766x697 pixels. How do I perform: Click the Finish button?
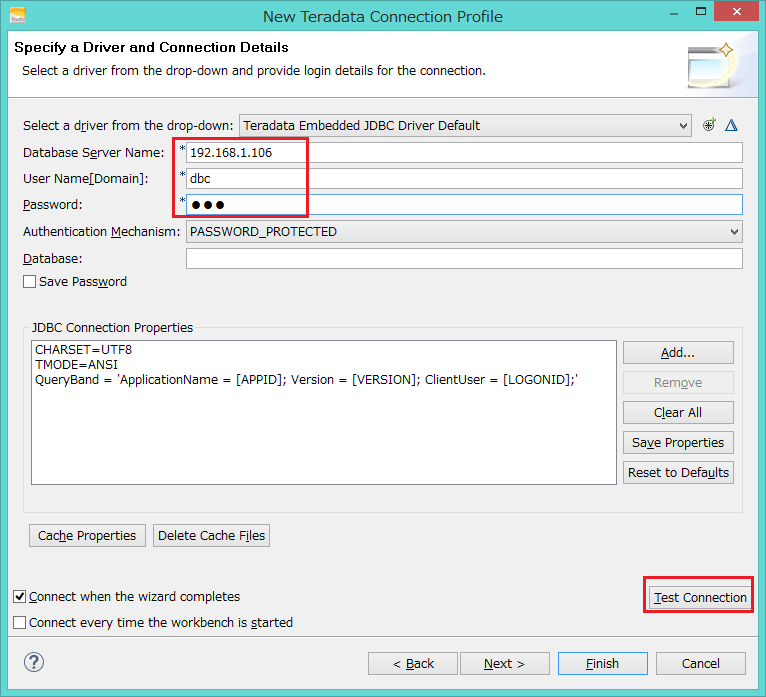click(603, 663)
